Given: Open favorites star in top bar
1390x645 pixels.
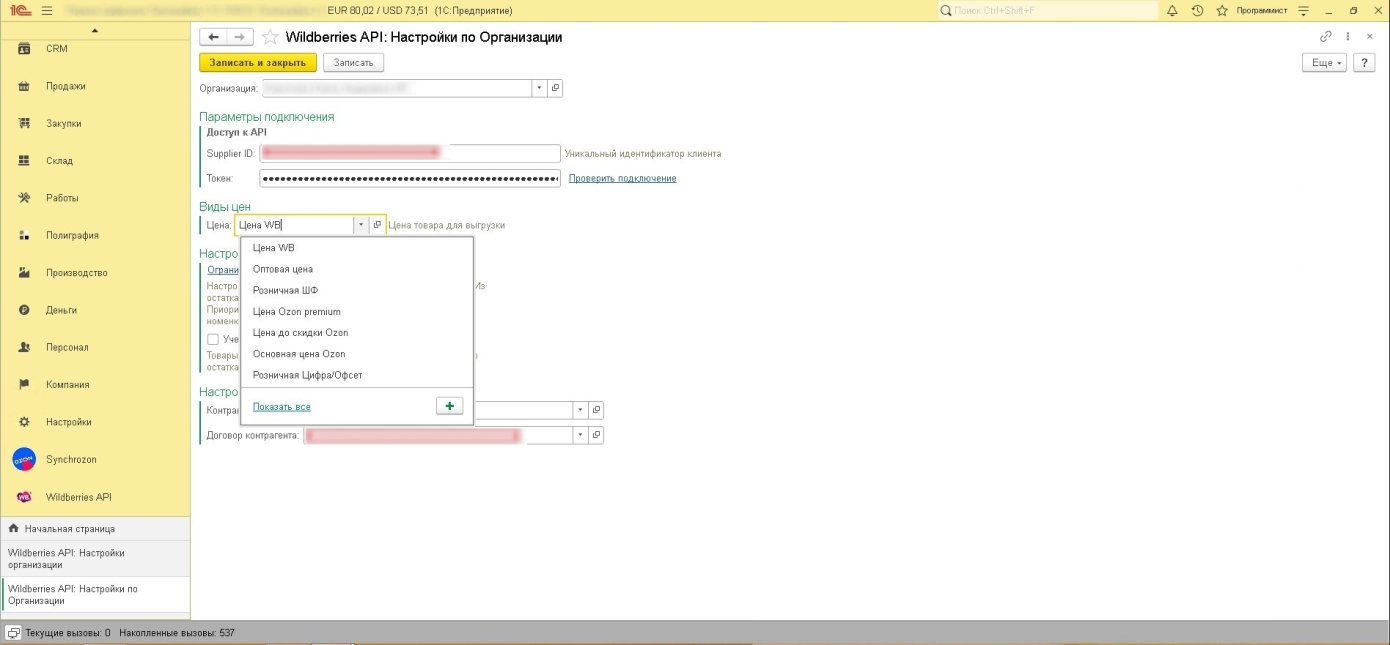Looking at the screenshot, I should coord(1222,10).
